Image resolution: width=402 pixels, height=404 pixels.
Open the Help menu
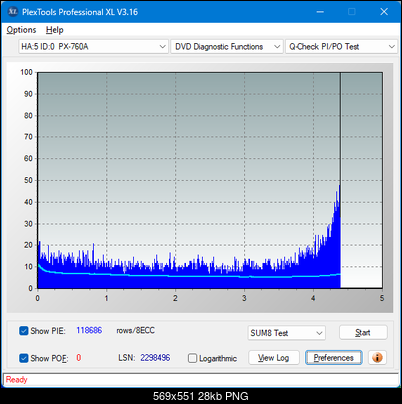click(55, 30)
